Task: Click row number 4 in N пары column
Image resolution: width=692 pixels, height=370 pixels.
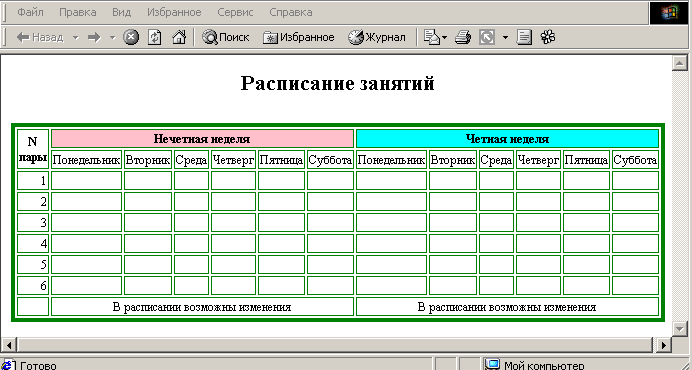Action: 33,244
